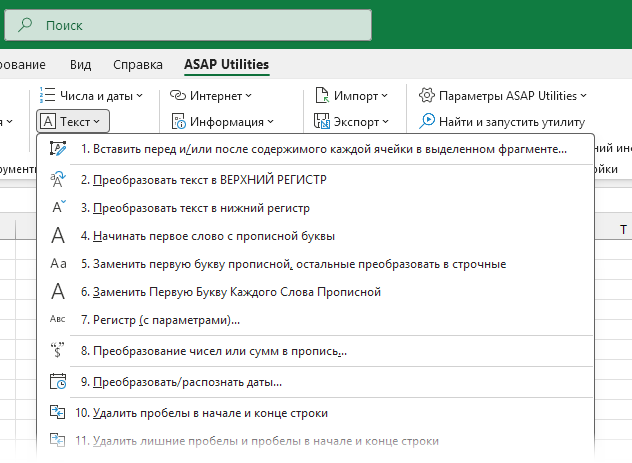Image resolution: width=632 pixels, height=463 pixels.
Task: Click the large A icon beside item 4
Action: (x=58, y=235)
